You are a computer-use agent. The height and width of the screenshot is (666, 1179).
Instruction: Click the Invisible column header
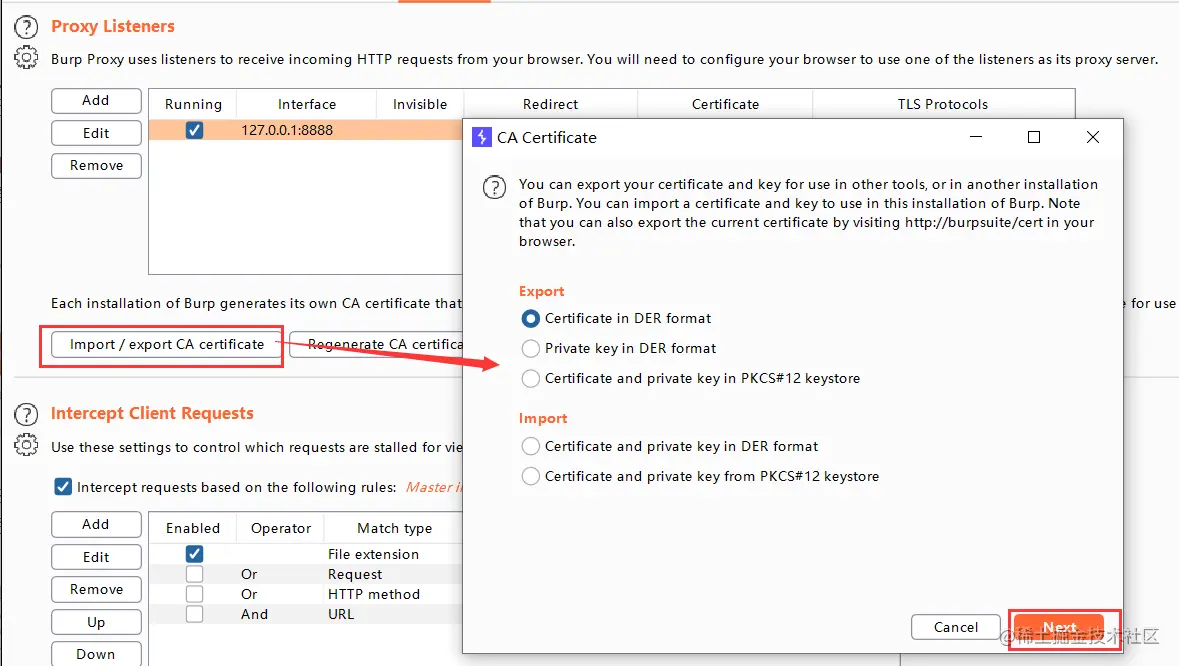(420, 104)
